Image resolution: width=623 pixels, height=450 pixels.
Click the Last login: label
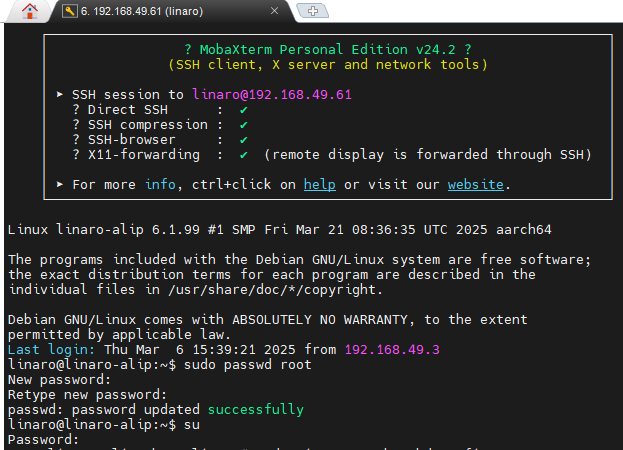click(52, 350)
